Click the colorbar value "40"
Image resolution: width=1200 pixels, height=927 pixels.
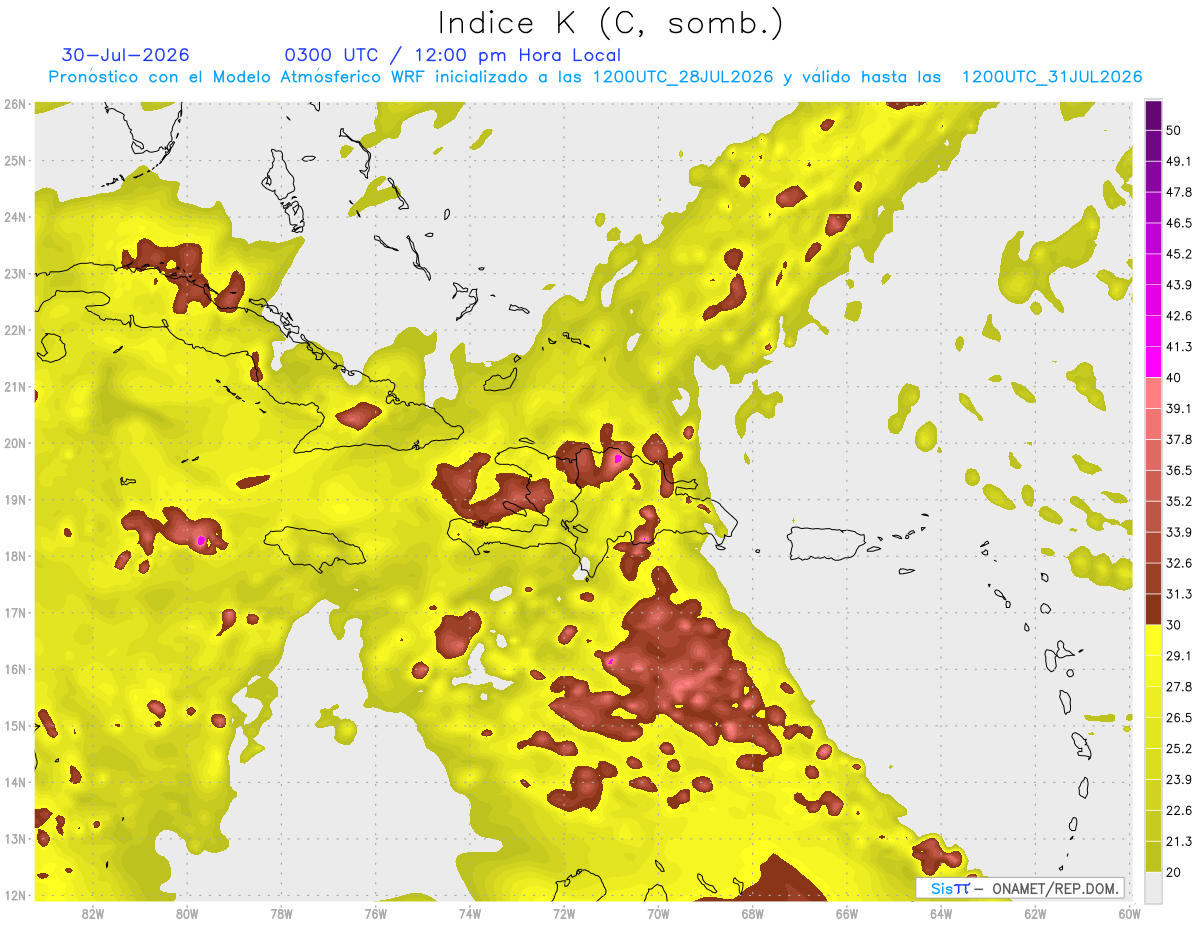coord(1174,377)
